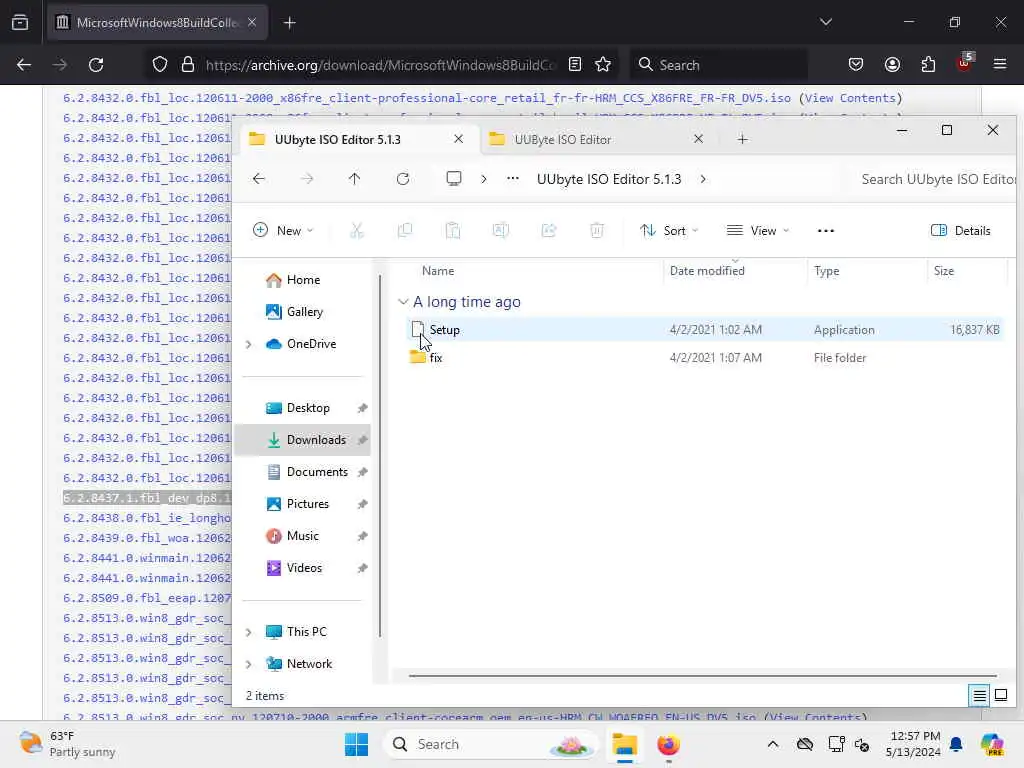Image resolution: width=1024 pixels, height=768 pixels.
Task: Click the Firefox tracking protection shield icon
Action: coord(160,65)
